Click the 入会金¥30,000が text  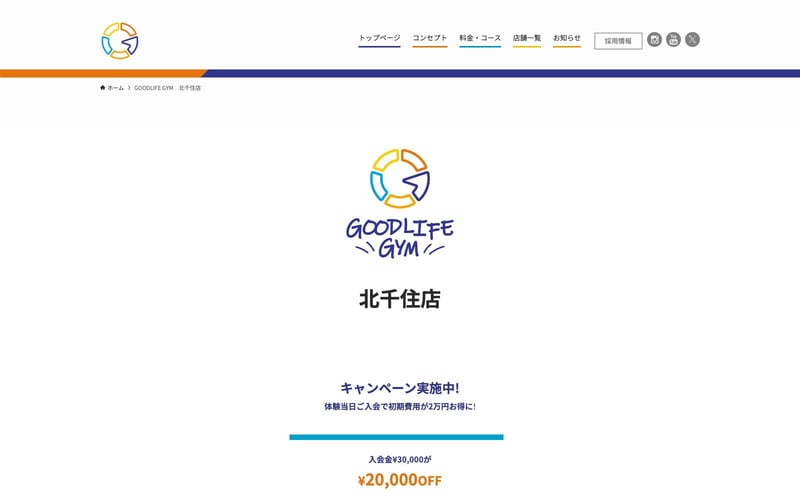click(399, 460)
